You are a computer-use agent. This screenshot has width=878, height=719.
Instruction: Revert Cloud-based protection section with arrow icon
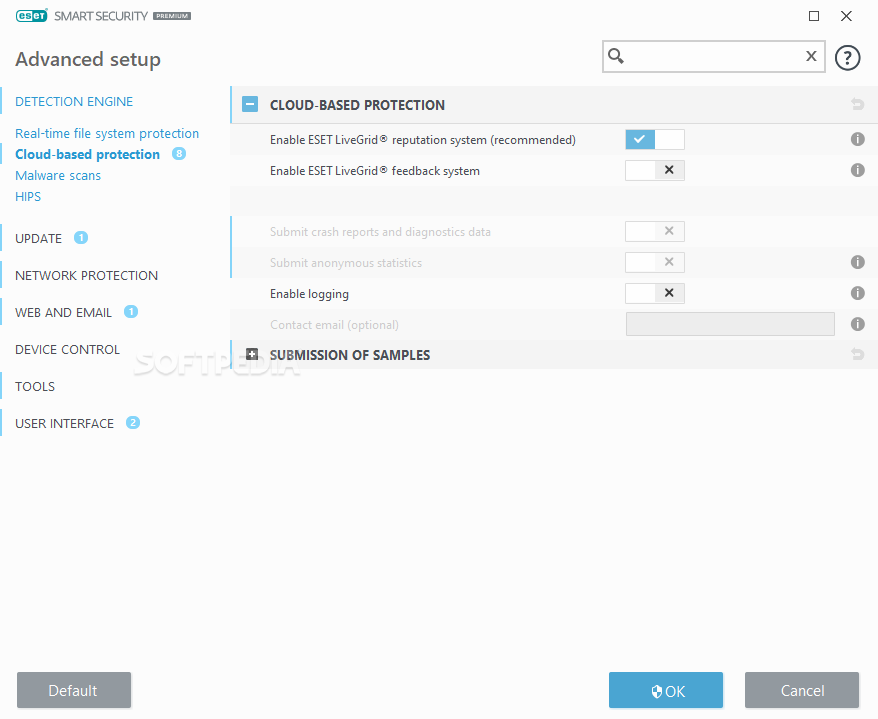(857, 104)
